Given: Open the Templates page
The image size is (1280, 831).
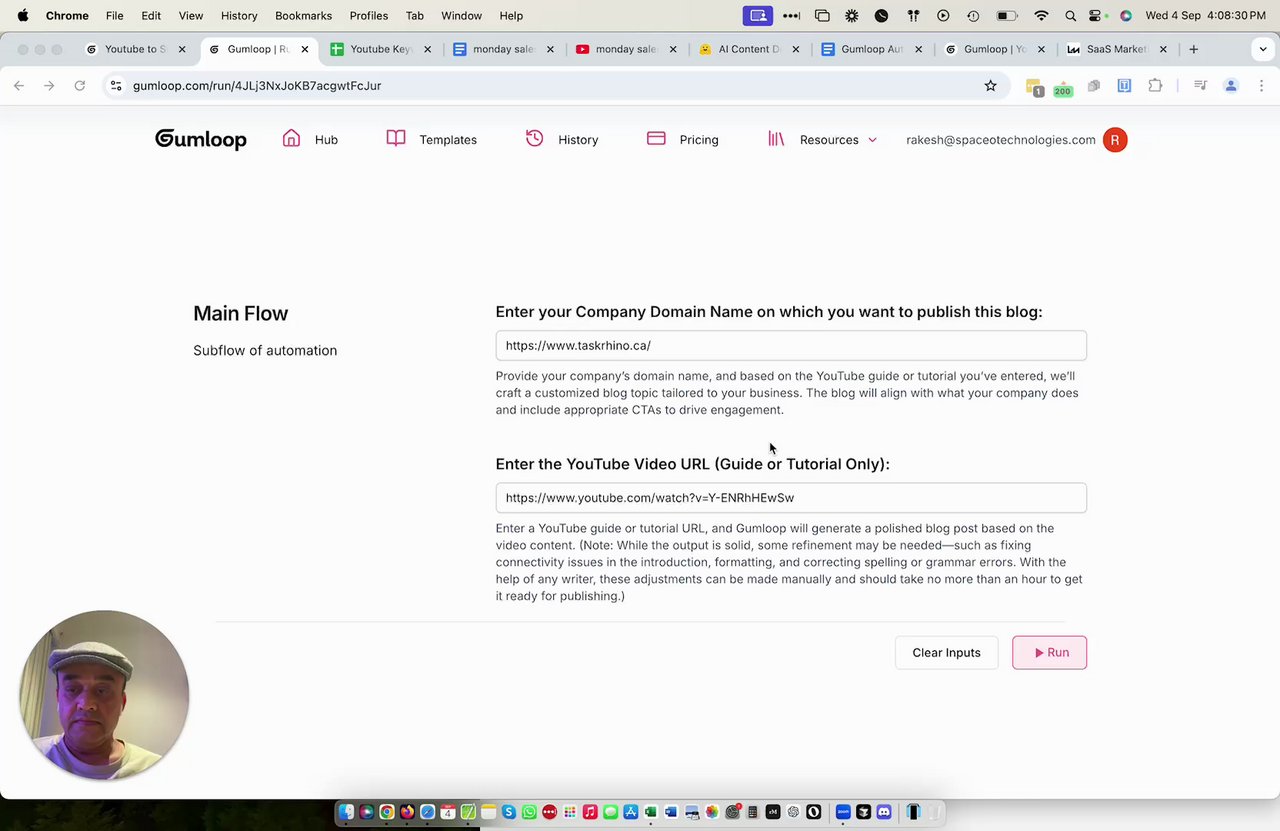Looking at the screenshot, I should [x=447, y=140].
